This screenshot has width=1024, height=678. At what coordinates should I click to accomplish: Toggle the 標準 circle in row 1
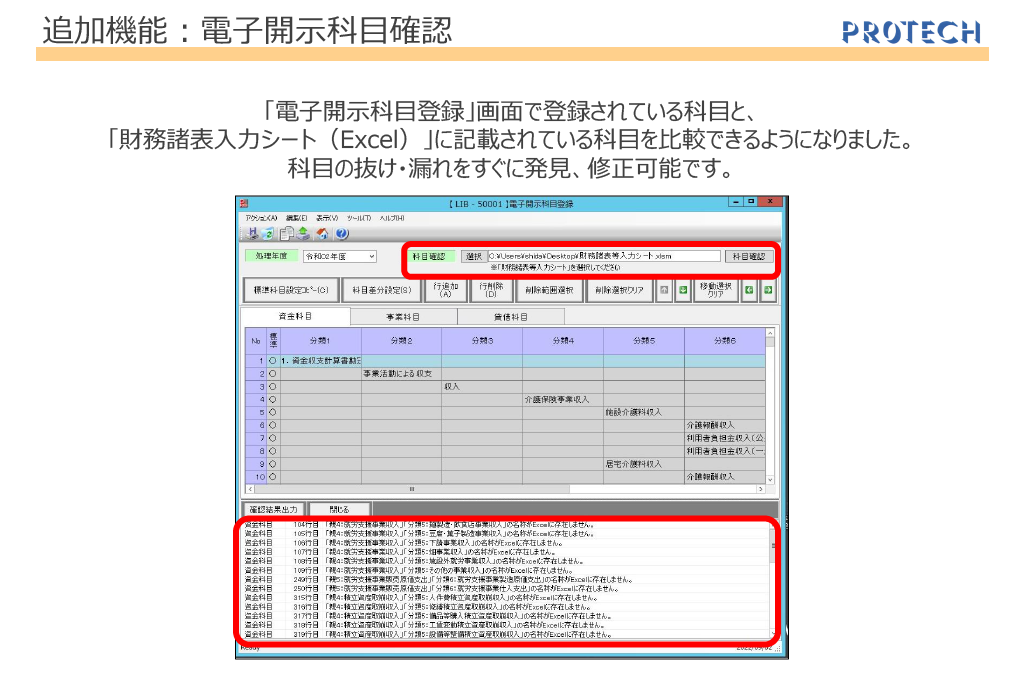272,360
